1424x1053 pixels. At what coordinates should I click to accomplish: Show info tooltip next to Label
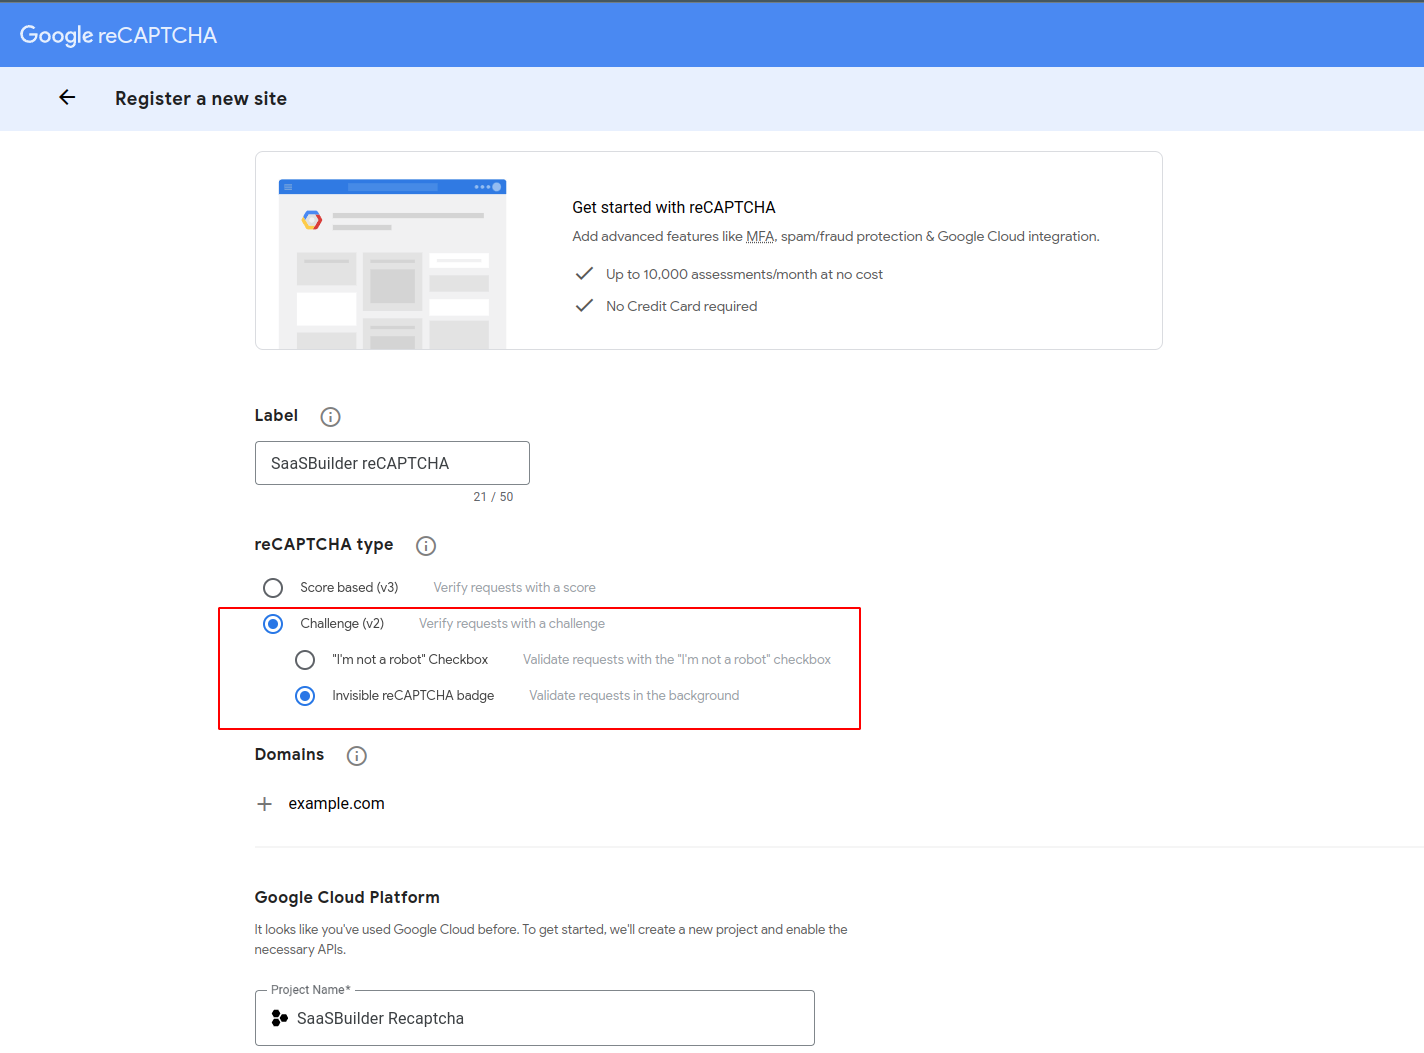[330, 417]
